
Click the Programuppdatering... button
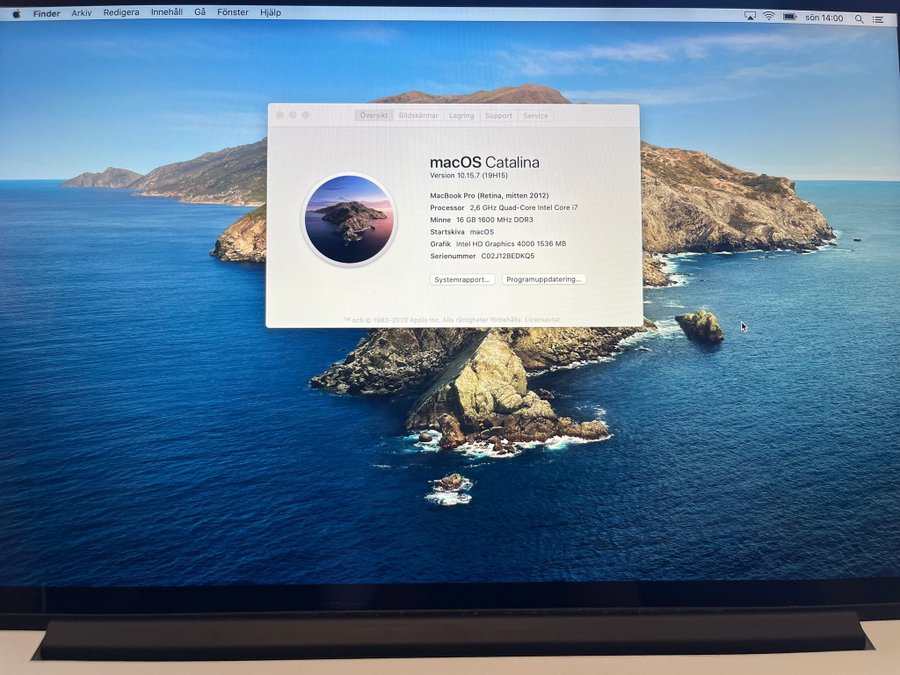click(544, 279)
